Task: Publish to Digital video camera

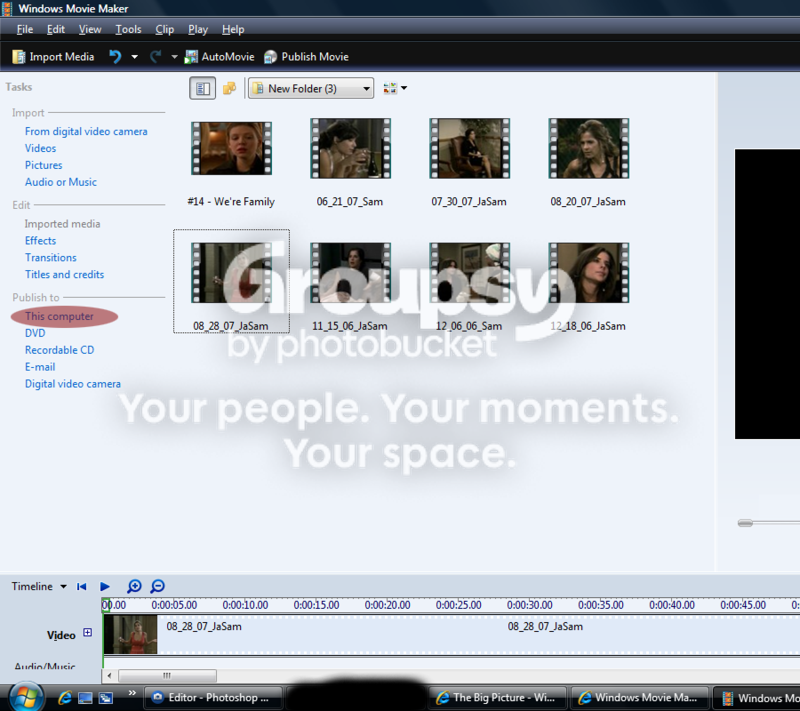Action: pos(73,384)
